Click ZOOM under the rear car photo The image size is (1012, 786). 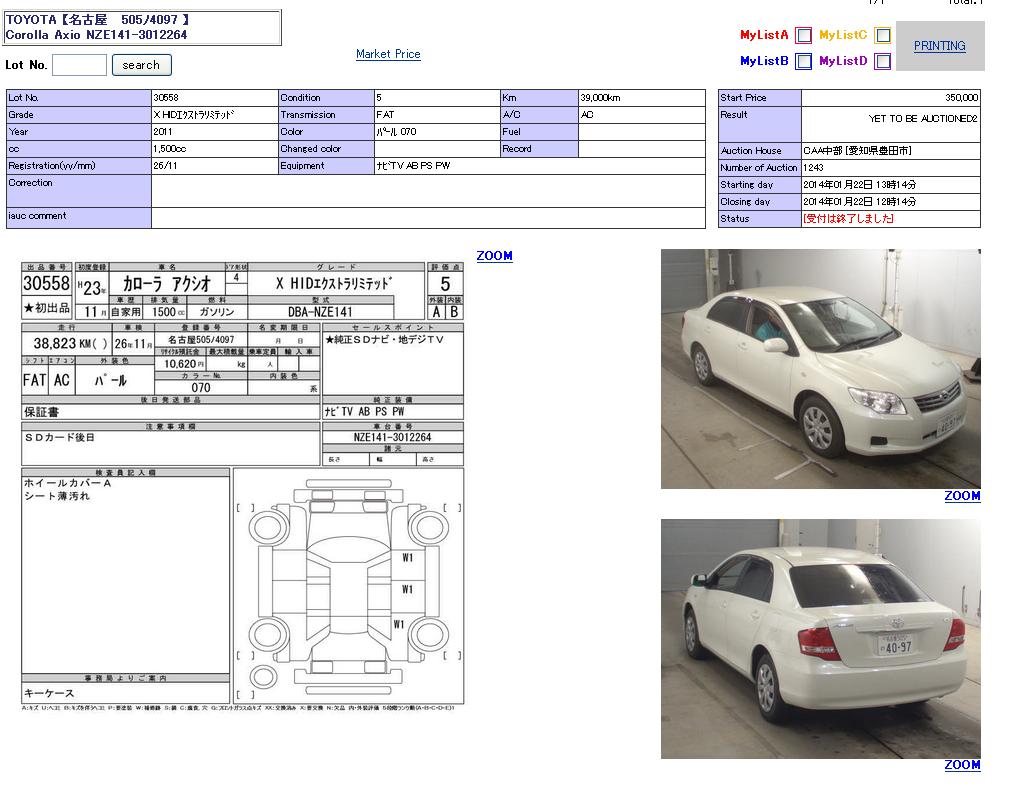click(x=962, y=765)
